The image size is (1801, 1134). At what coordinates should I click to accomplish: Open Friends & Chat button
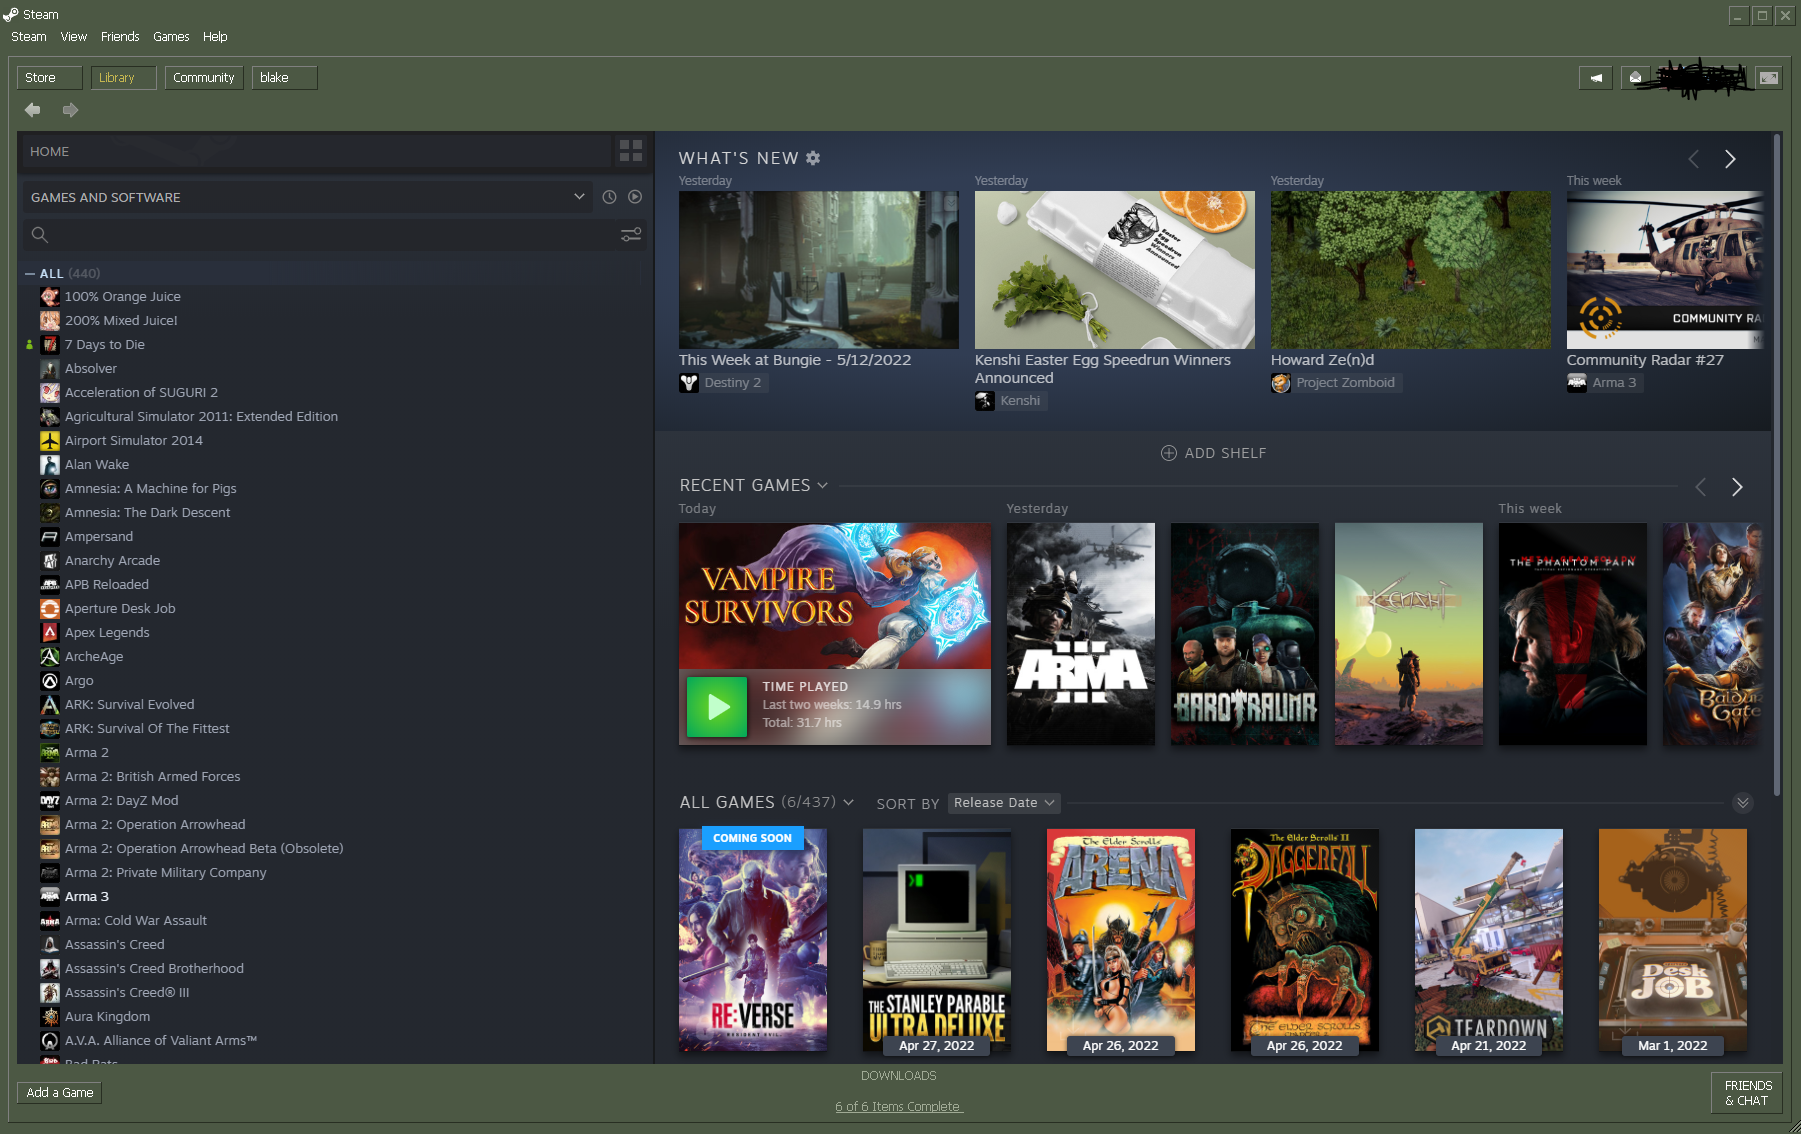coord(1748,1093)
